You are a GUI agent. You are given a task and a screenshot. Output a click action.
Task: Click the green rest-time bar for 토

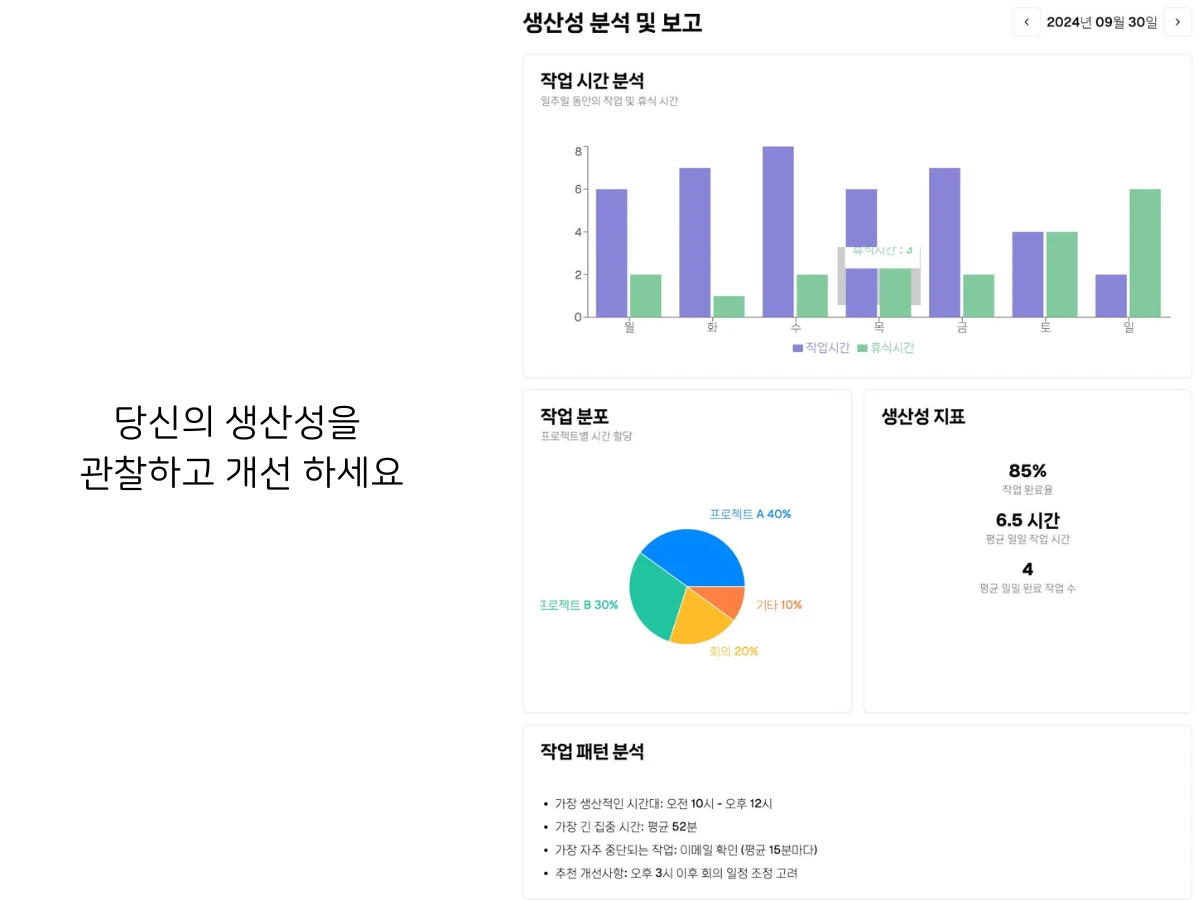pos(1062,274)
